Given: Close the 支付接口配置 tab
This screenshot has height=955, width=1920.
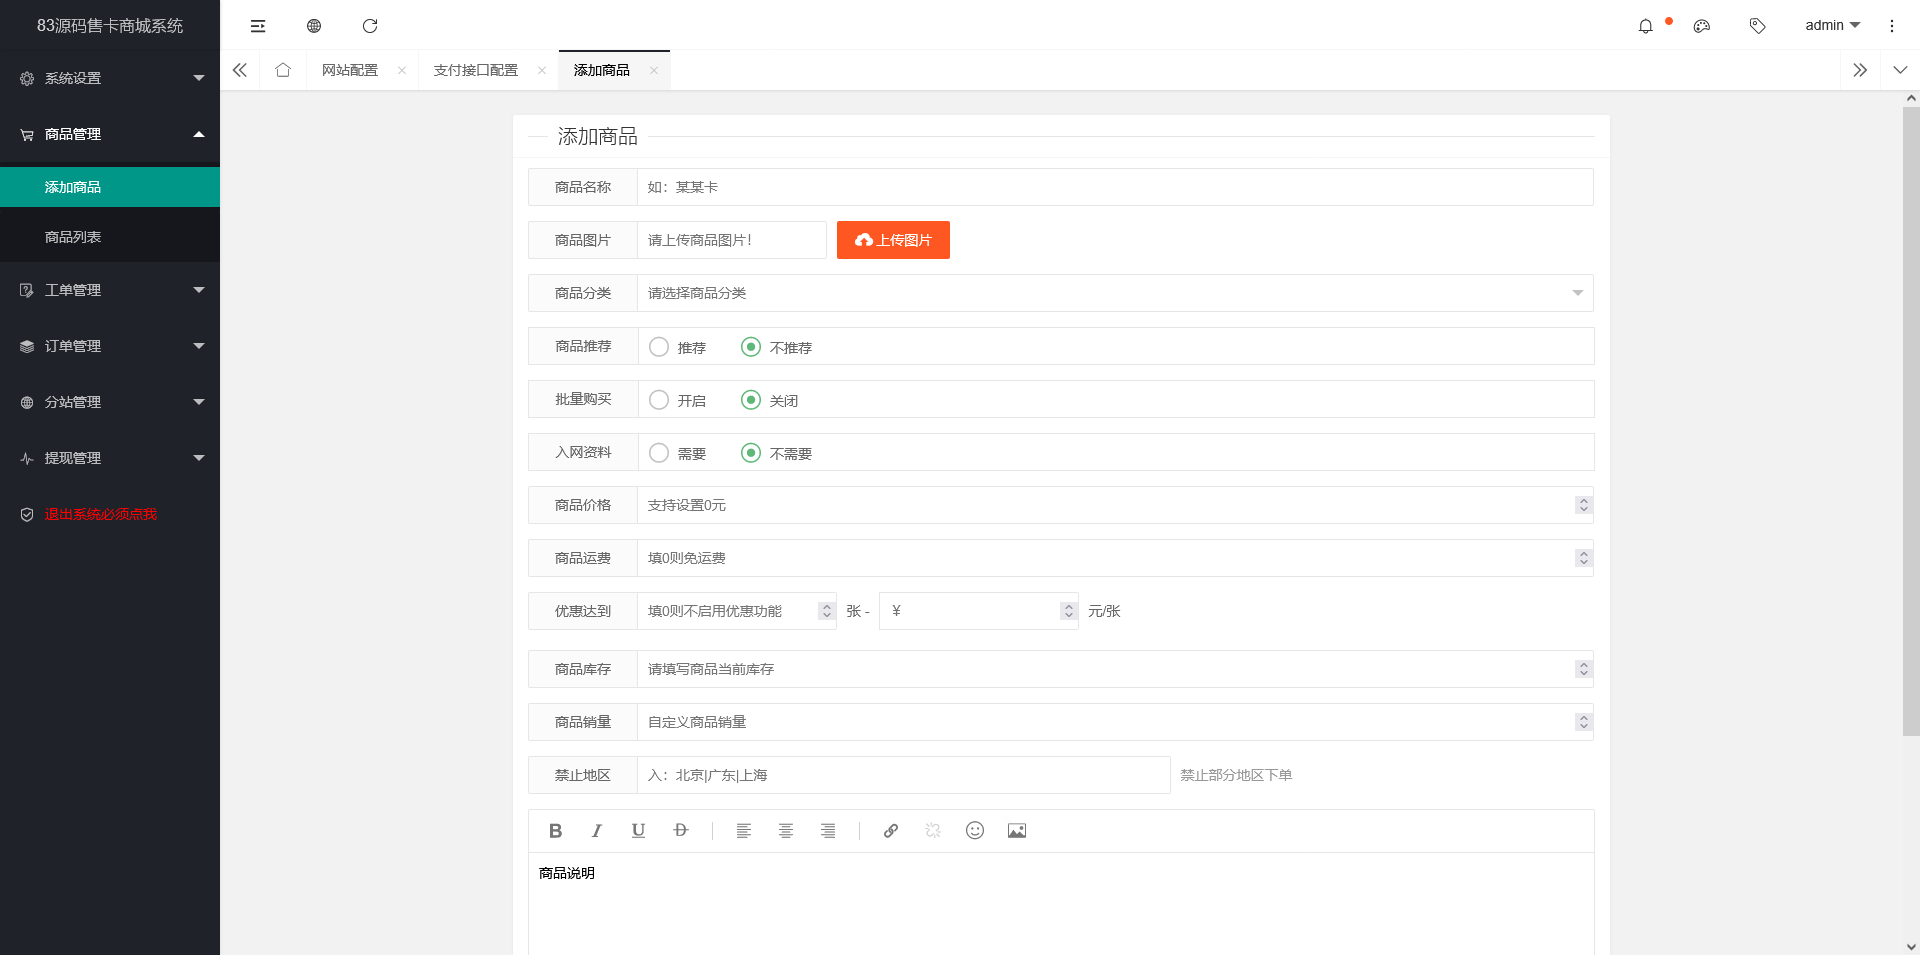Looking at the screenshot, I should pos(542,70).
